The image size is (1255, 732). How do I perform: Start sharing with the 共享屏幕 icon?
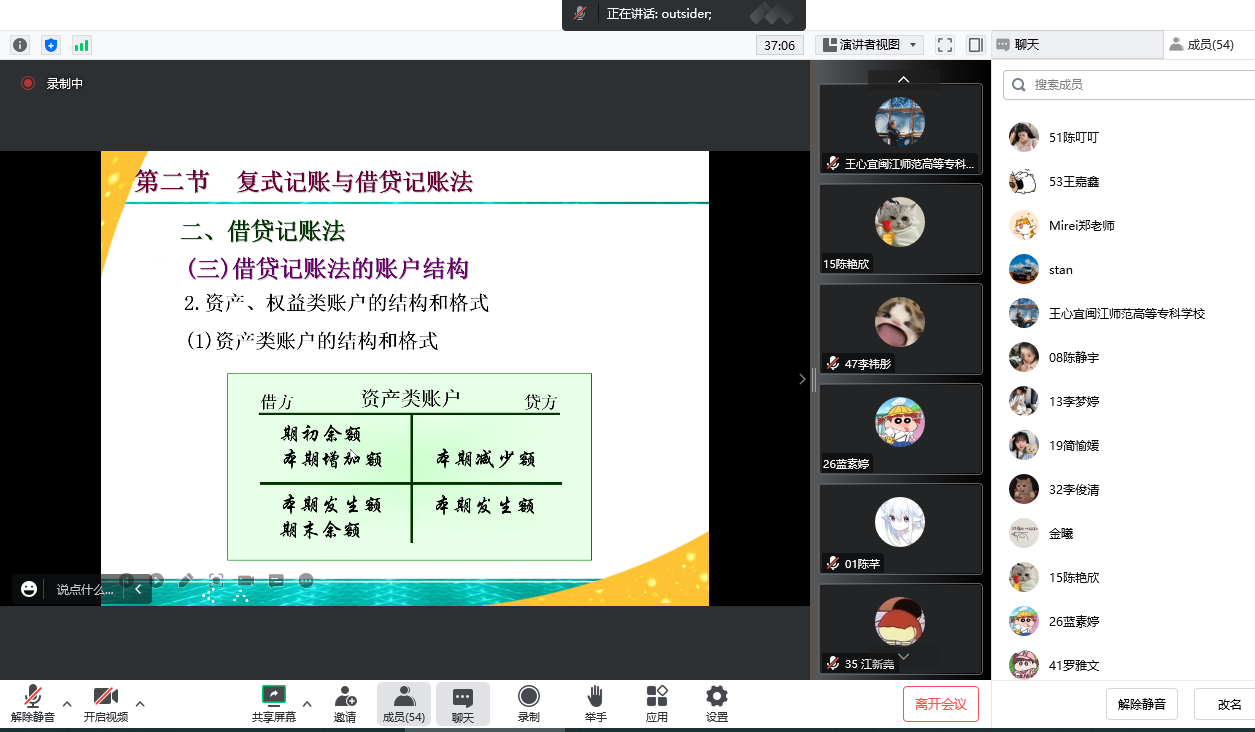tap(273, 703)
